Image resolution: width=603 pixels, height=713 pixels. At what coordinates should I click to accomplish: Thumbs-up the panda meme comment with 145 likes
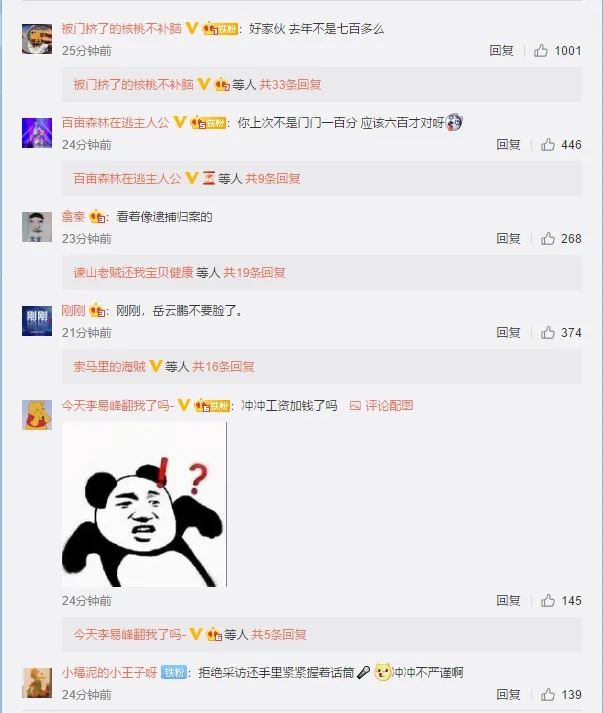548,601
